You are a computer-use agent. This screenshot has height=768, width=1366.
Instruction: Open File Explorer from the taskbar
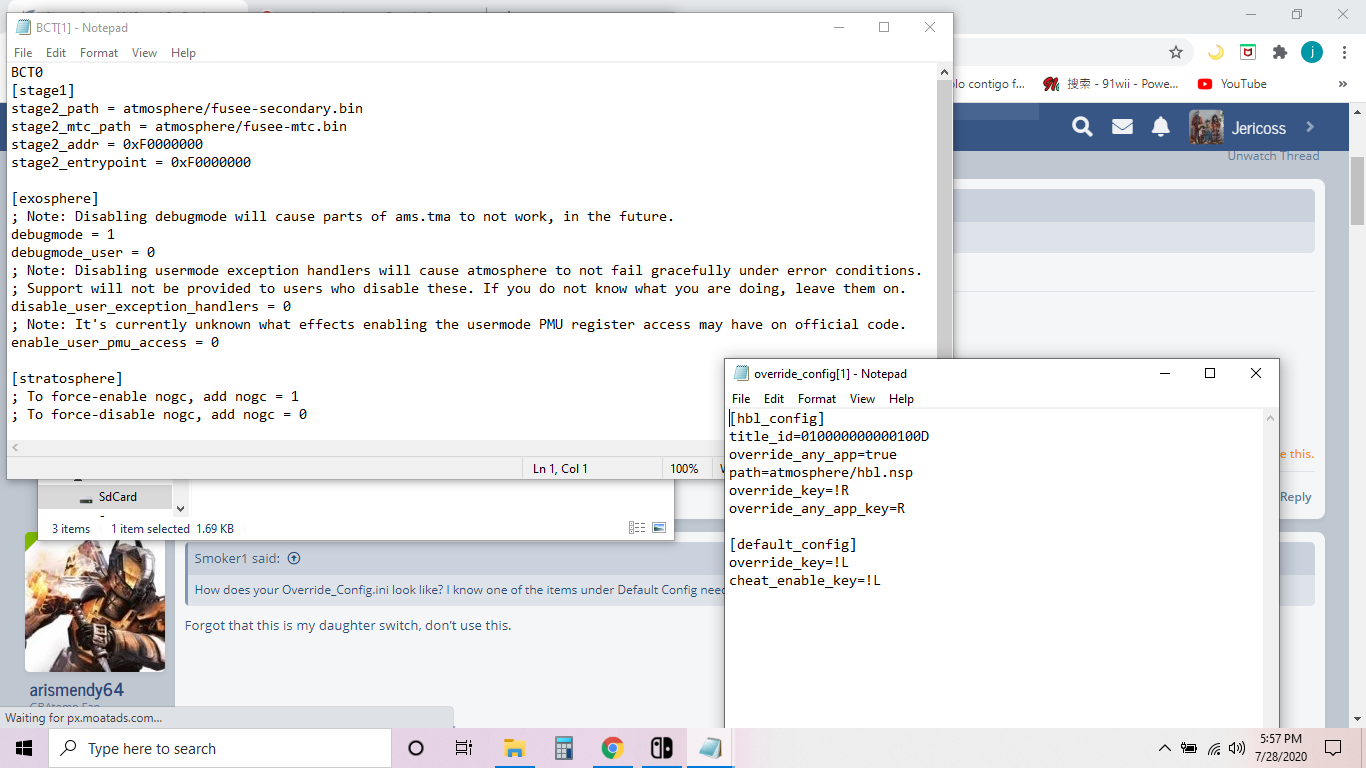(x=514, y=748)
